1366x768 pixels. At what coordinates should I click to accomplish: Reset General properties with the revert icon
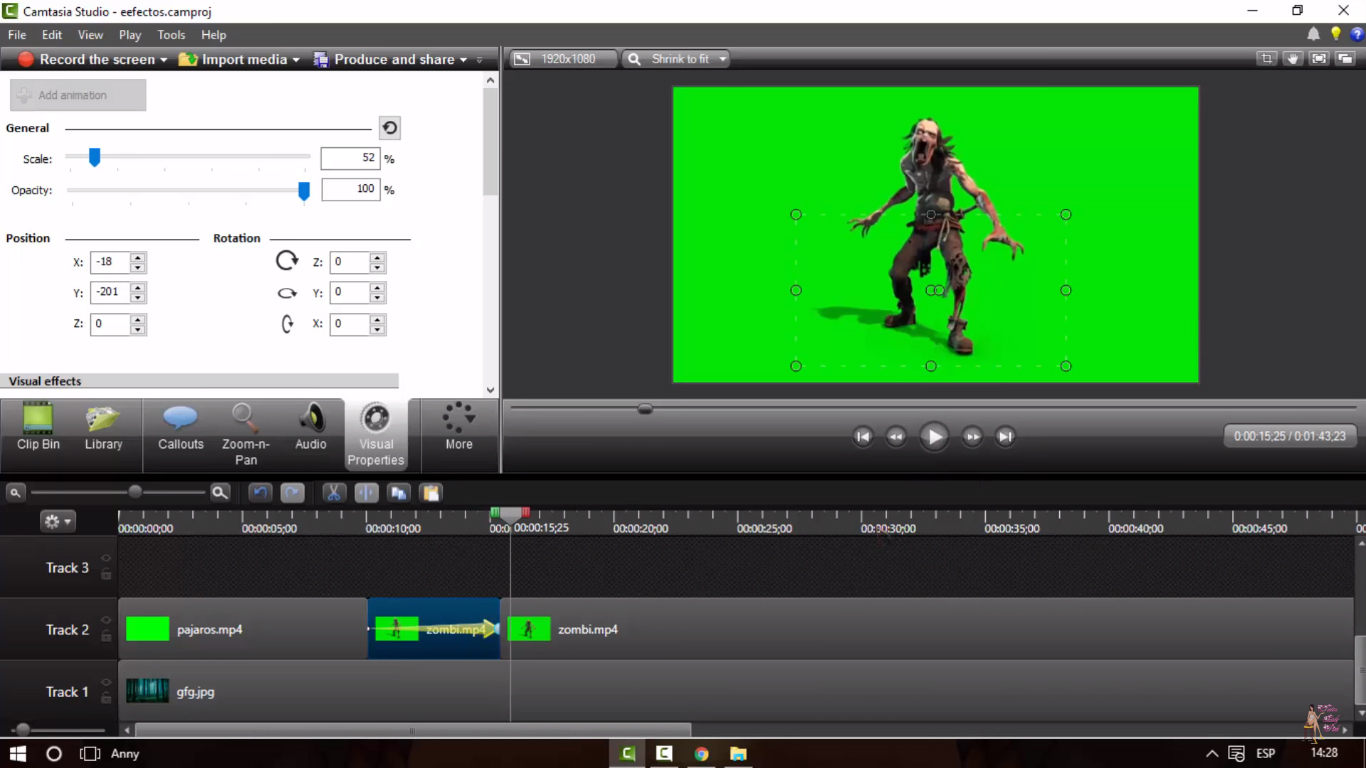point(390,128)
